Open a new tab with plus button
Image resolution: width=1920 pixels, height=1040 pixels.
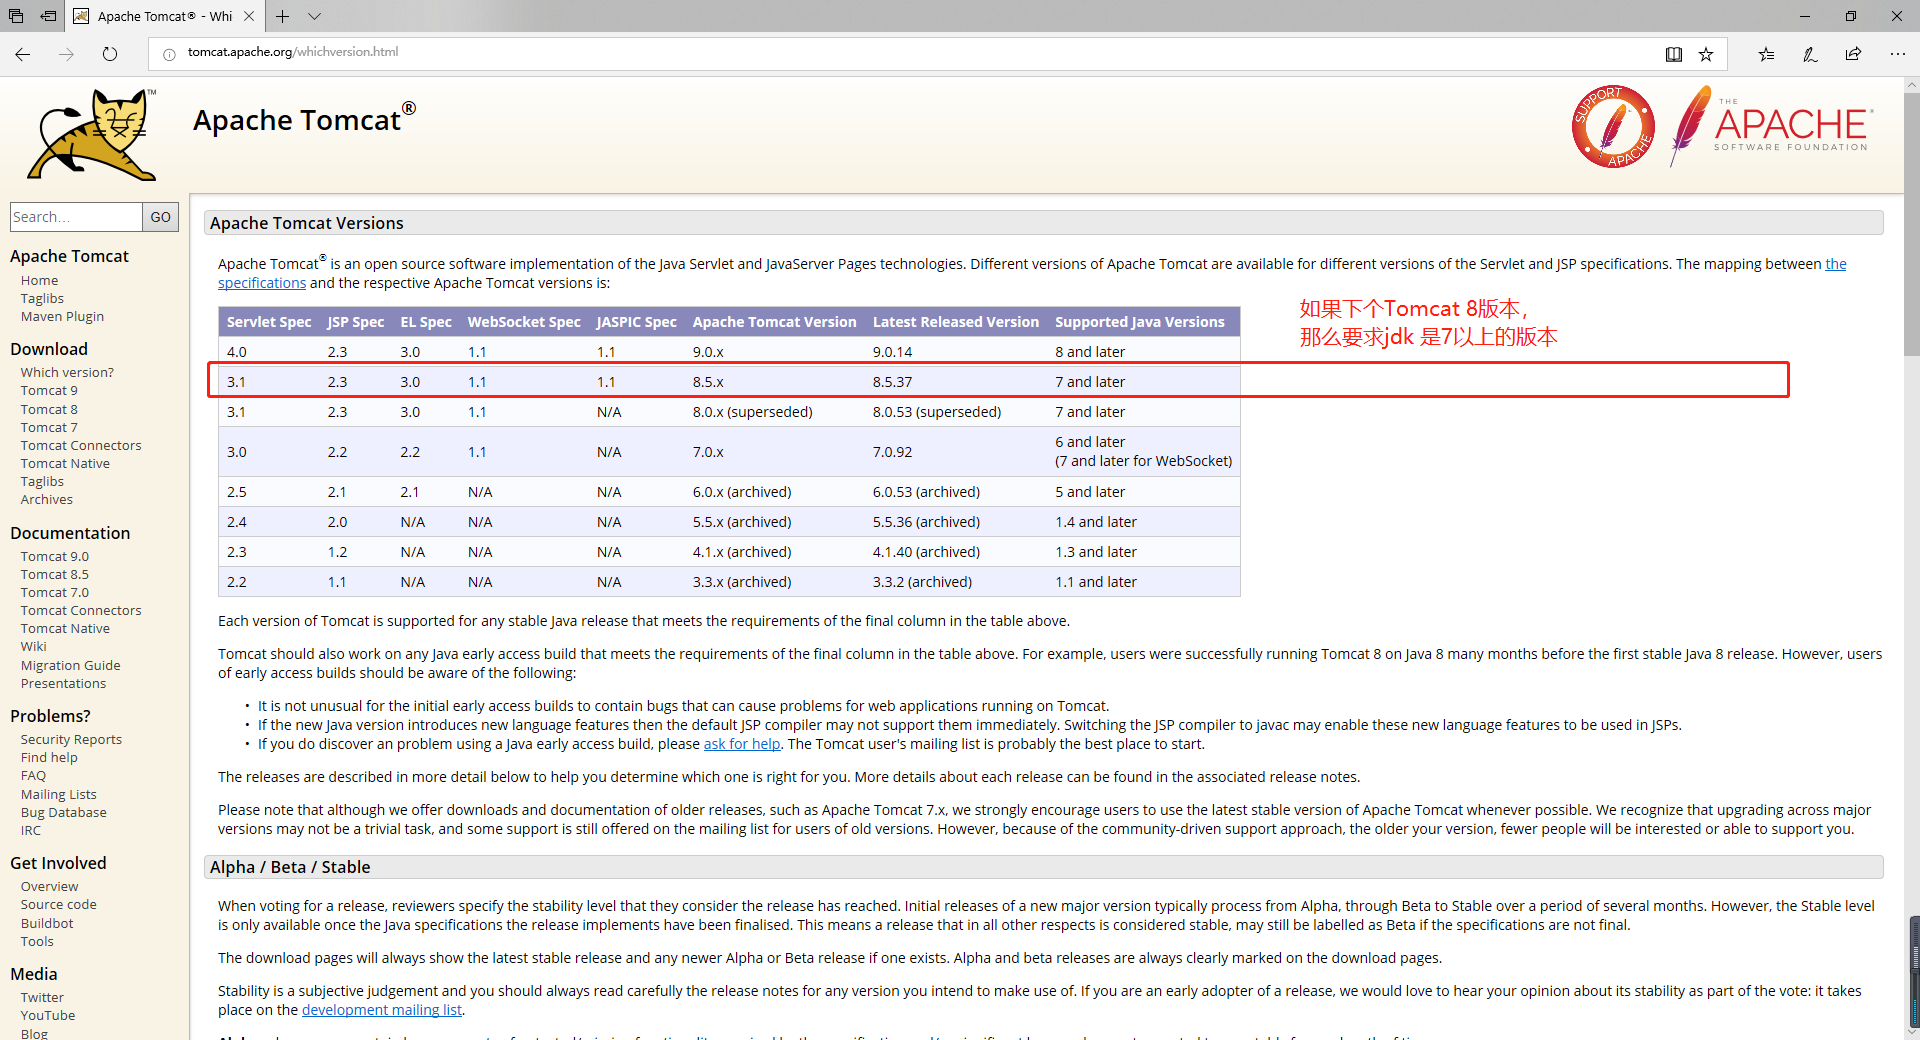click(x=283, y=16)
